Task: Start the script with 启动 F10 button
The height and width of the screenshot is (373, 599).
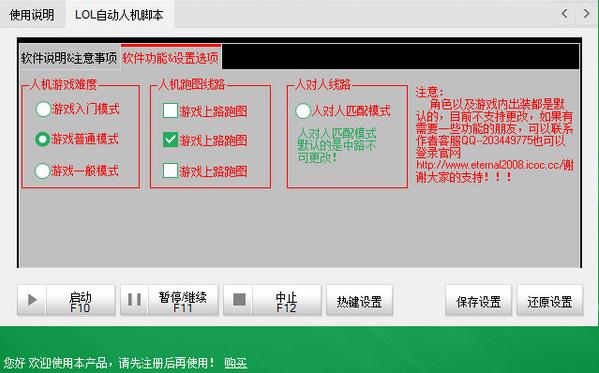Action: click(x=66, y=300)
